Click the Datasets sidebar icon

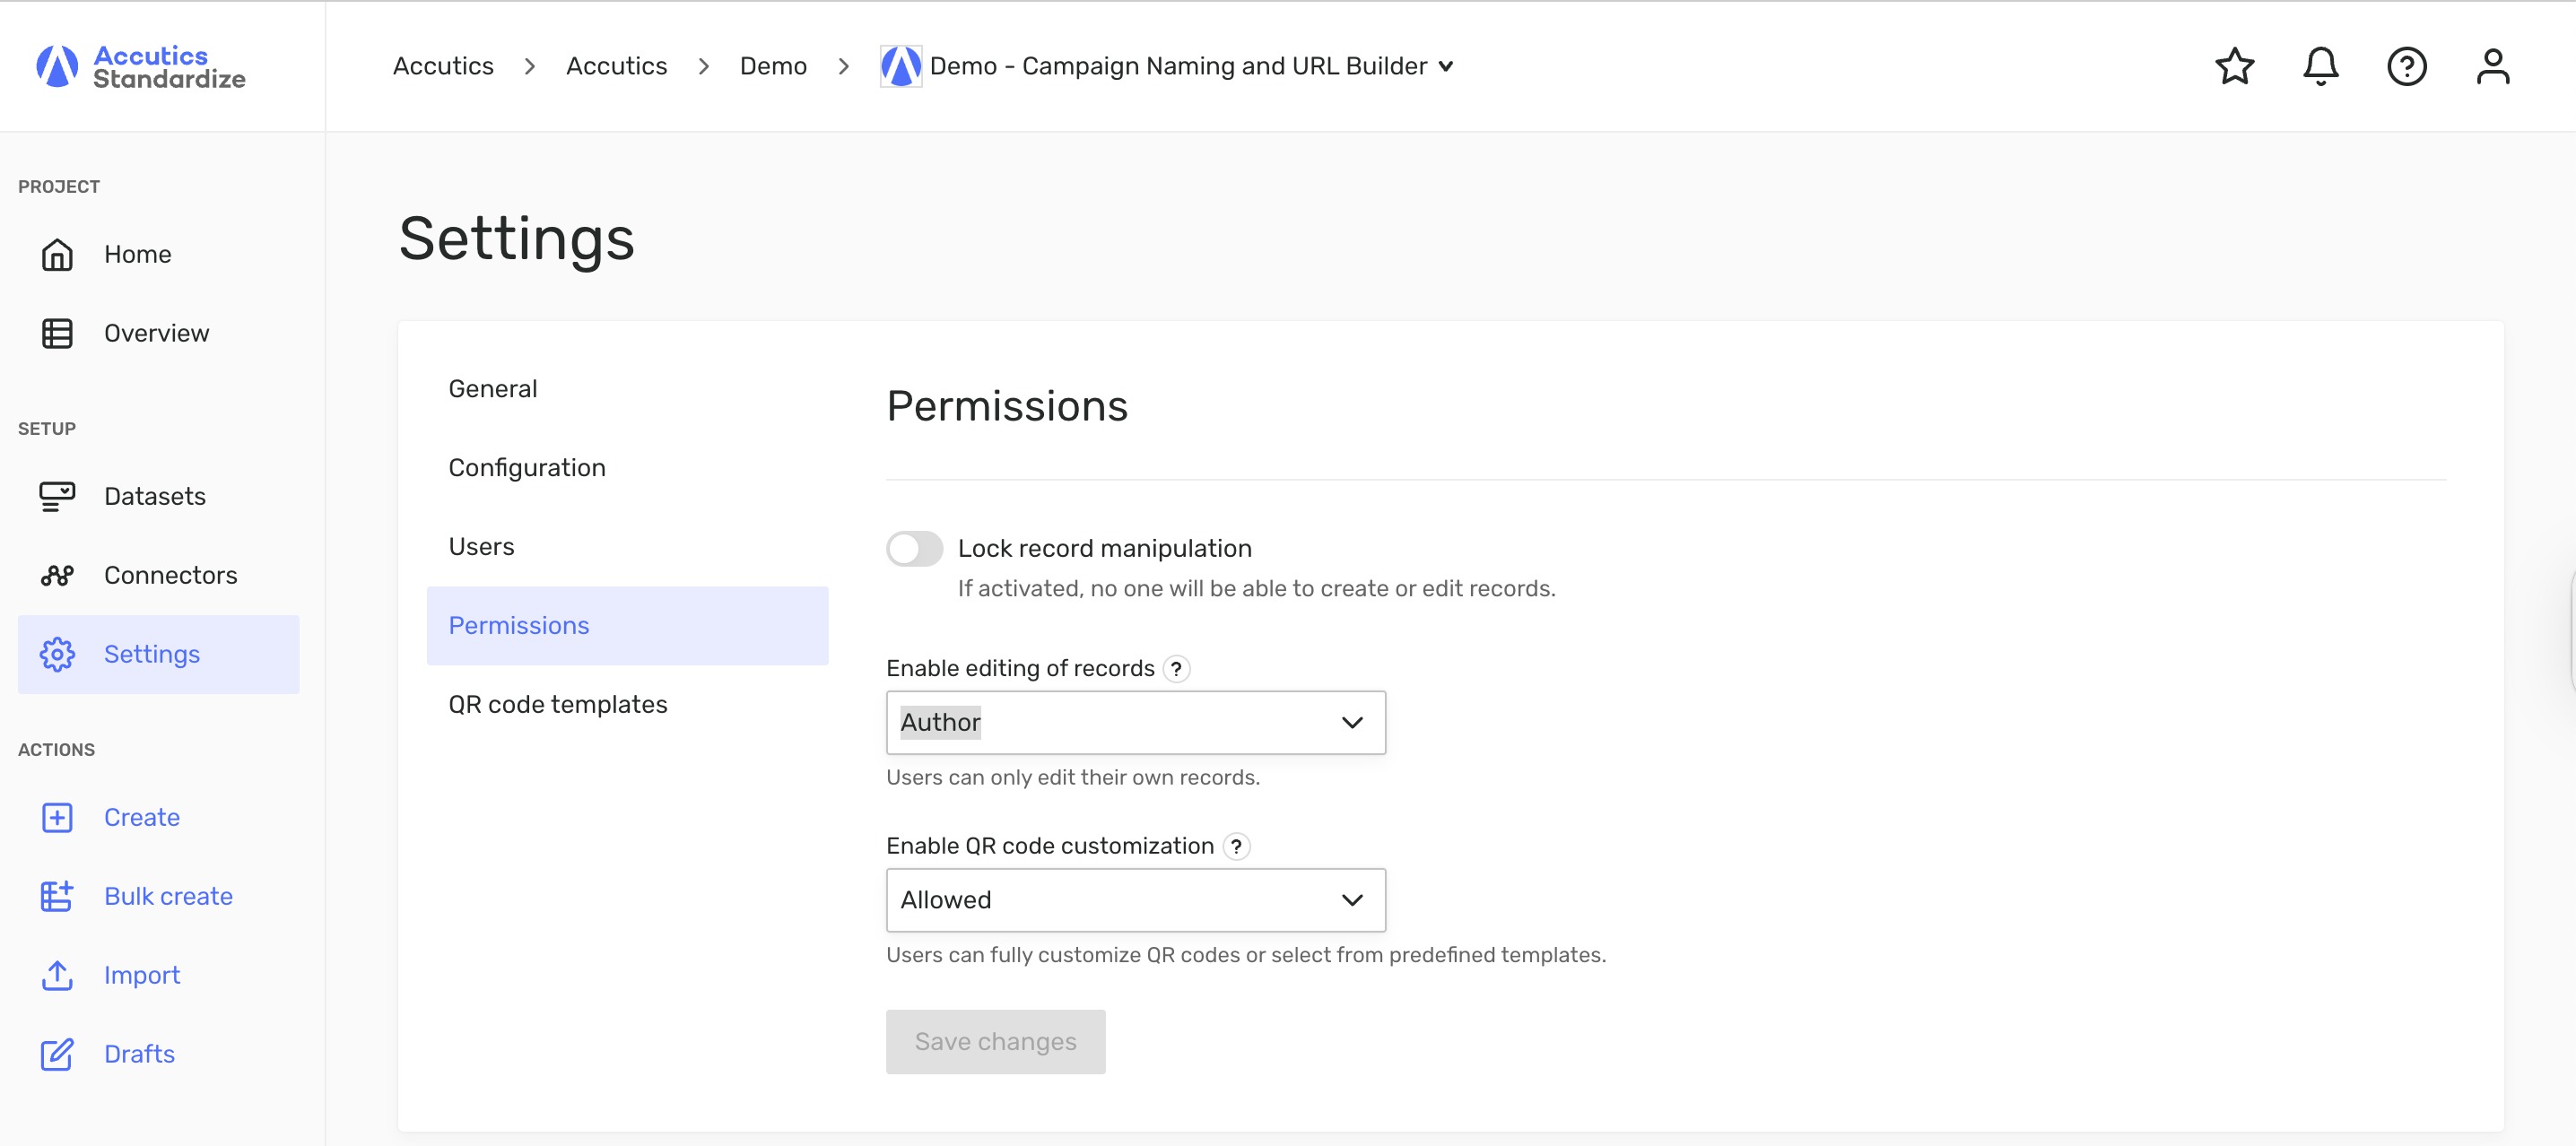coord(57,496)
